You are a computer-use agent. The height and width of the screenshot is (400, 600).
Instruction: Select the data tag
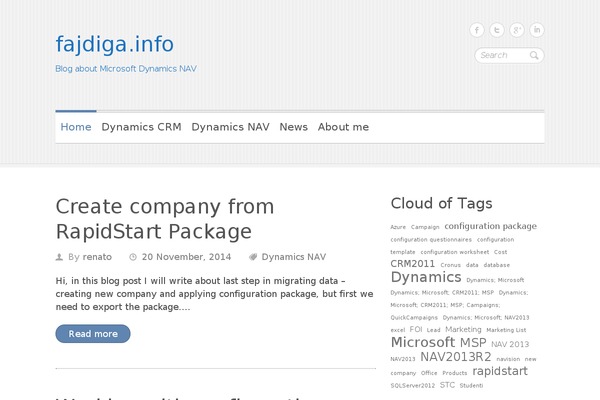pyautogui.click(x=472, y=265)
